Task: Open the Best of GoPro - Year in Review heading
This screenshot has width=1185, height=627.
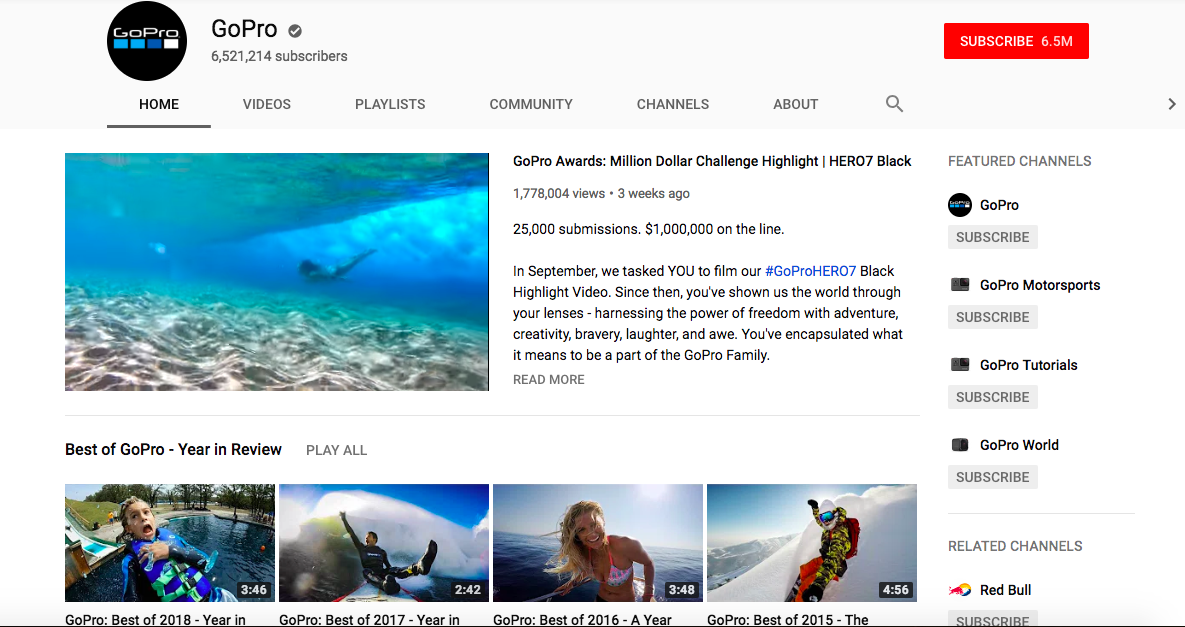Action: pyautogui.click(x=173, y=449)
